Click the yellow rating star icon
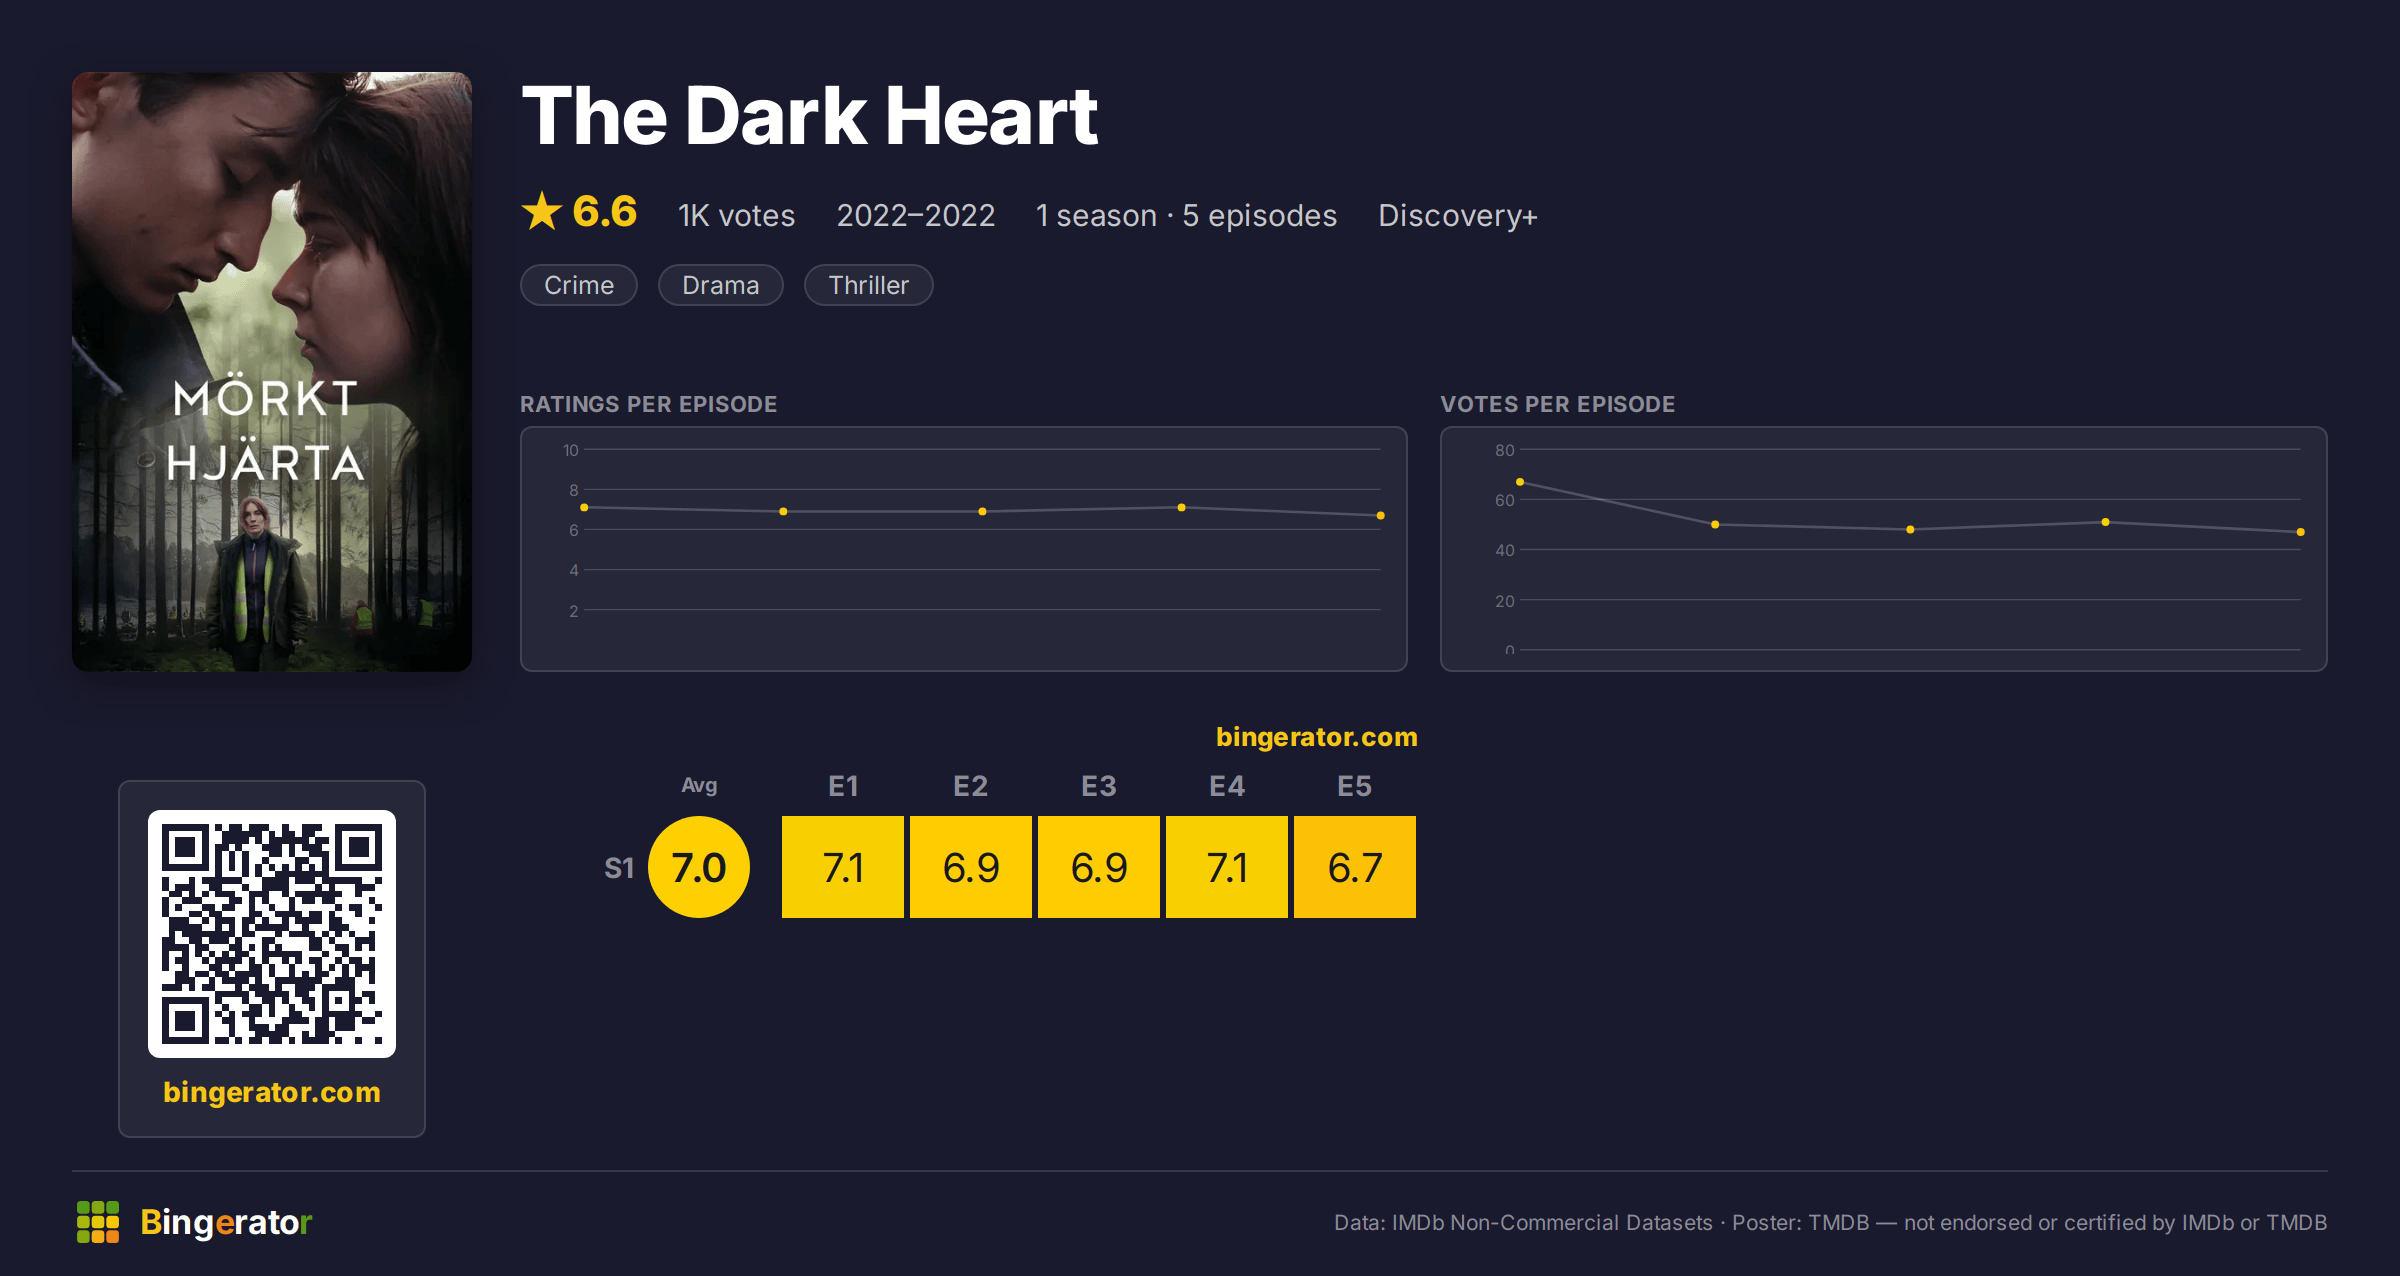 point(542,212)
